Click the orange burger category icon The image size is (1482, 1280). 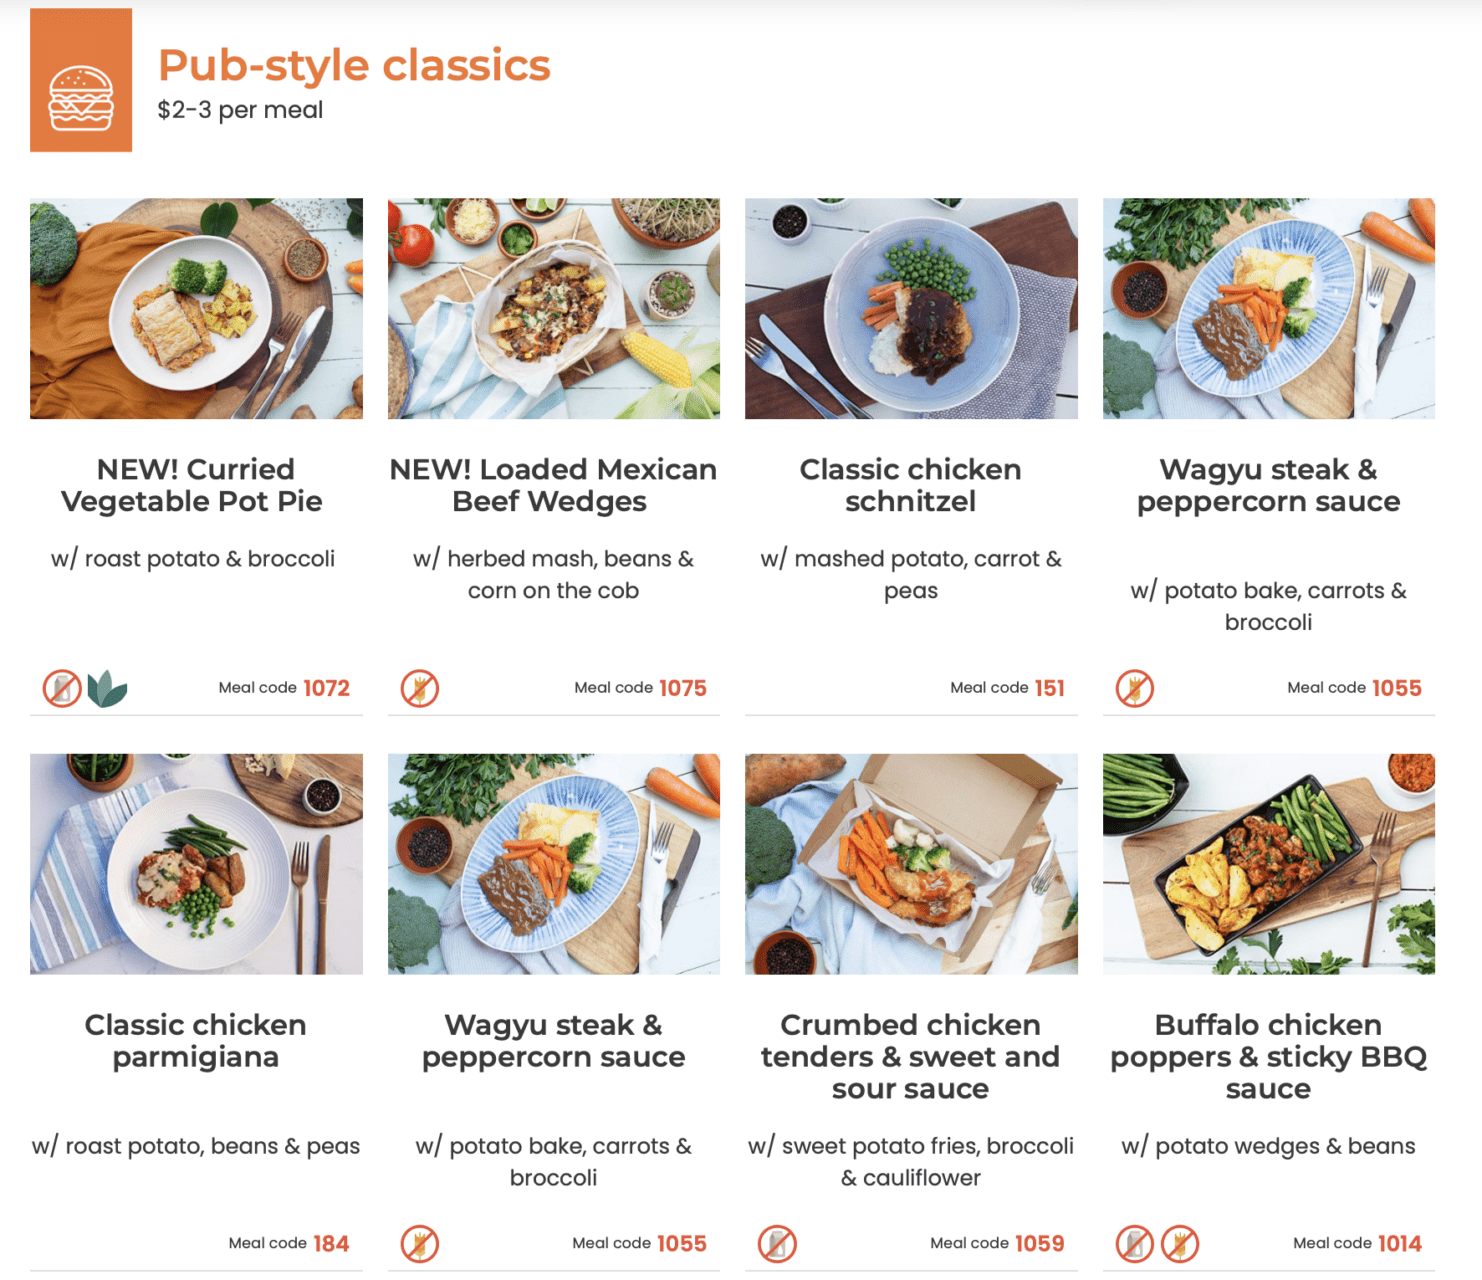point(81,80)
